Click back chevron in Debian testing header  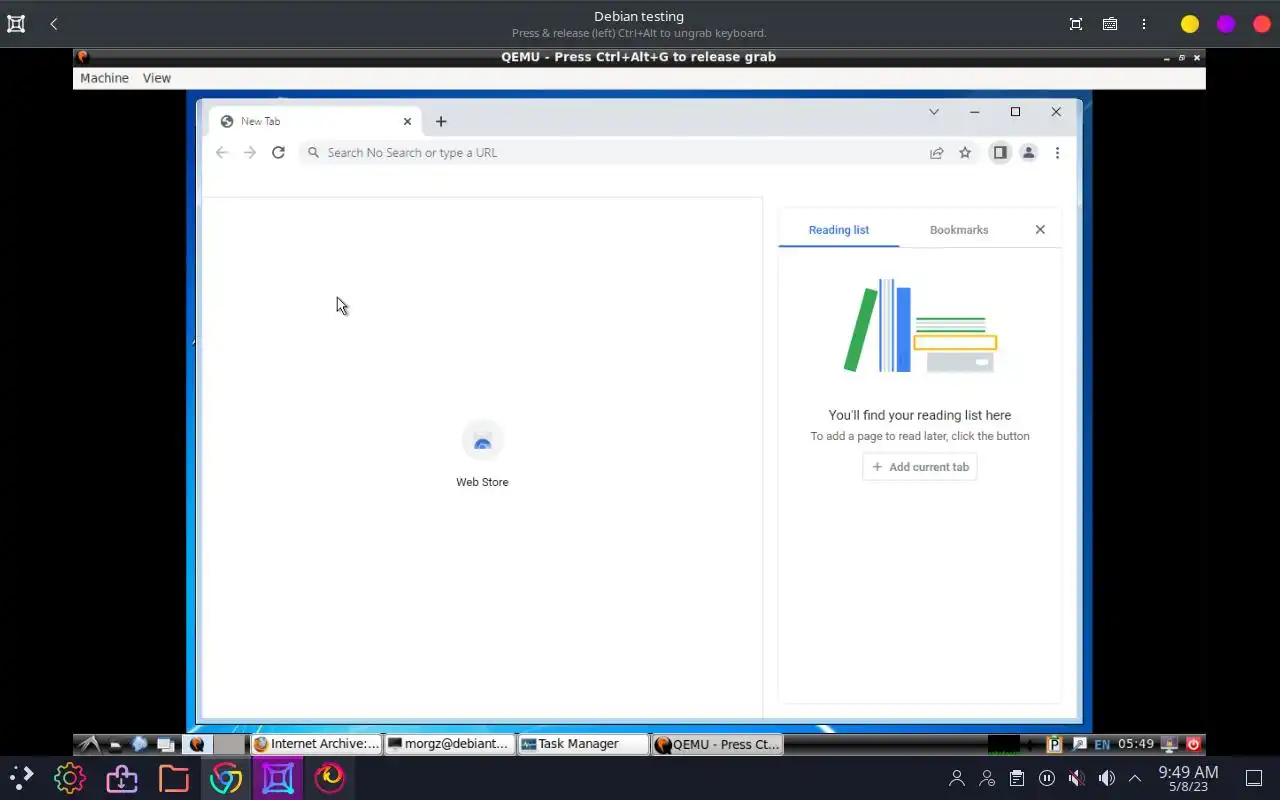coord(54,24)
